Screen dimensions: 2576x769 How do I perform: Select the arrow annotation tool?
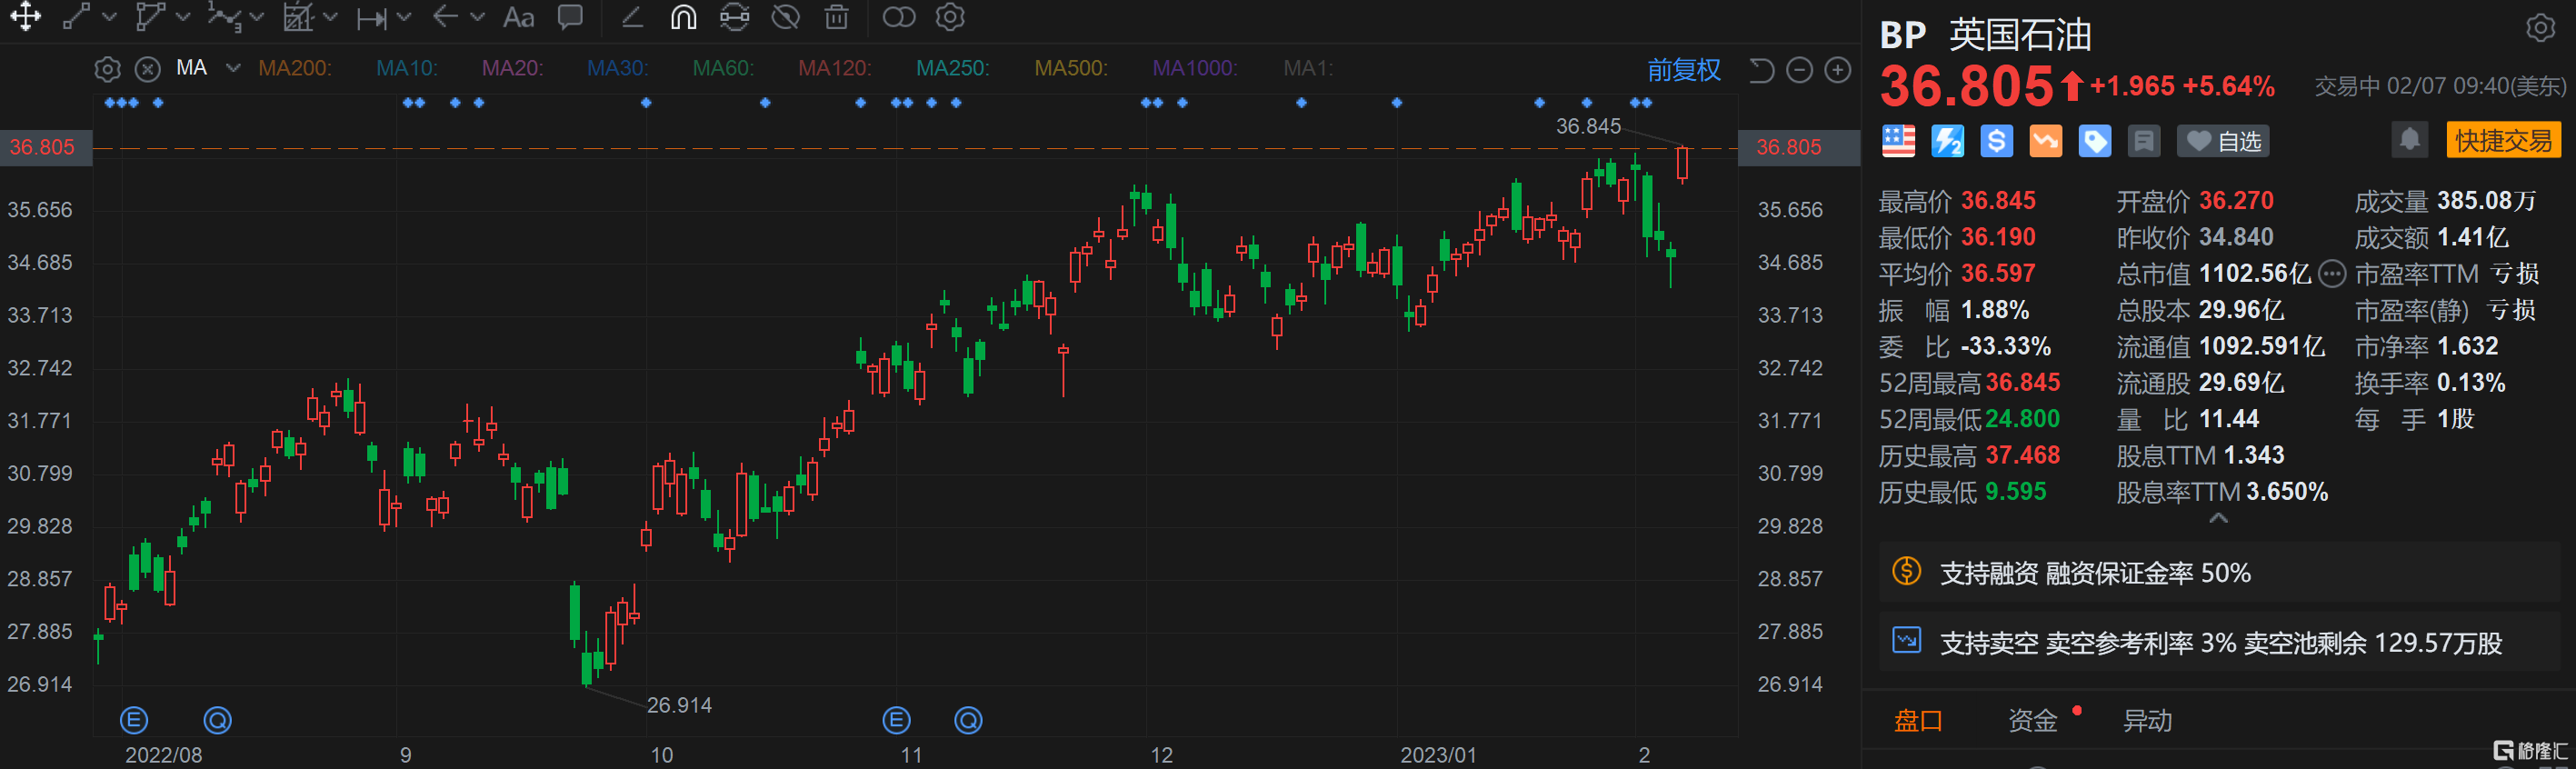click(x=446, y=17)
